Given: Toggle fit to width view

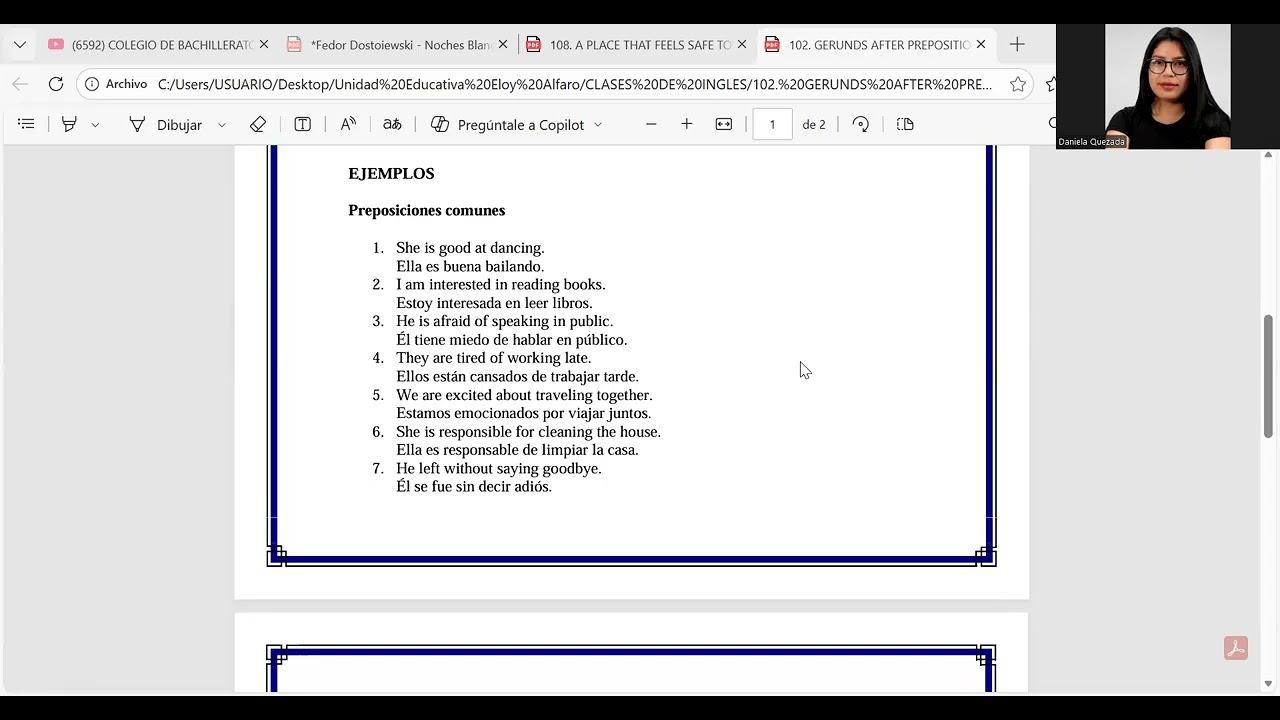Looking at the screenshot, I should pos(724,124).
